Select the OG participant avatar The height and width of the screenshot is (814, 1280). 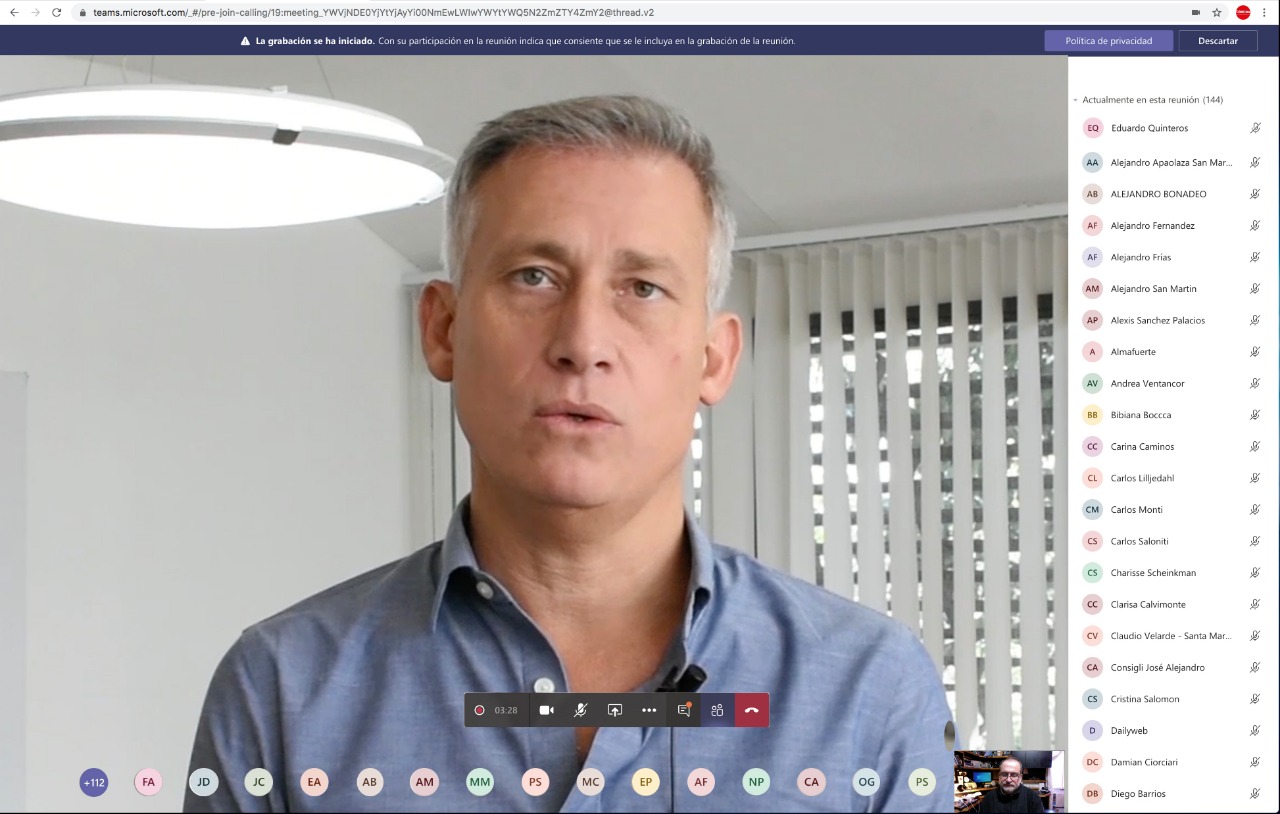click(867, 782)
